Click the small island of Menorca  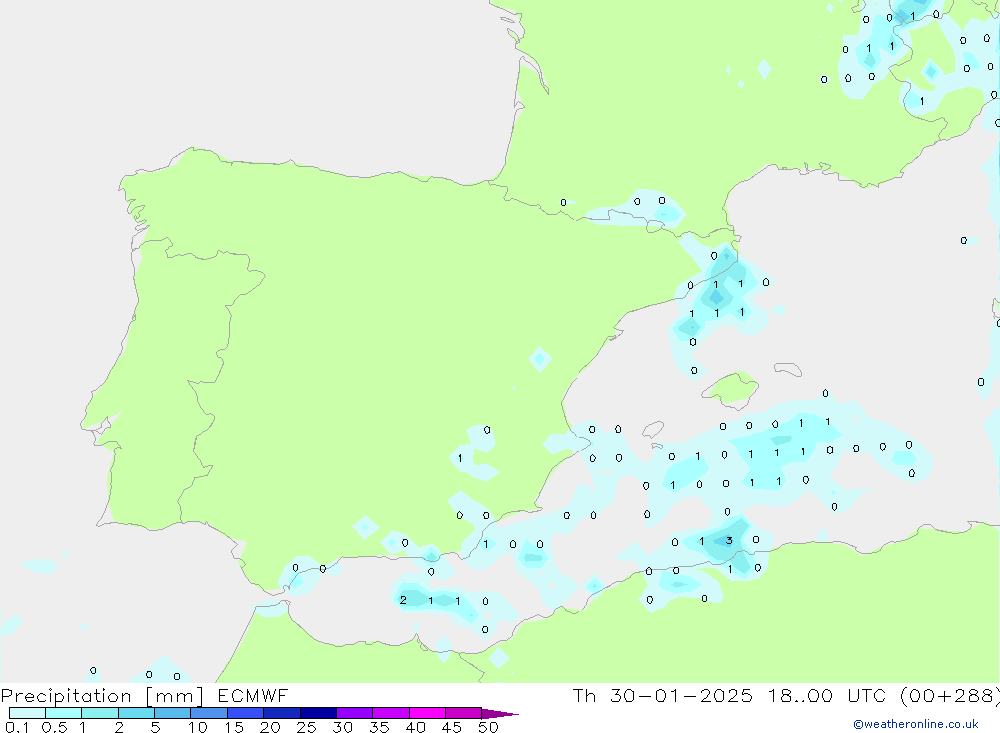coord(788,370)
